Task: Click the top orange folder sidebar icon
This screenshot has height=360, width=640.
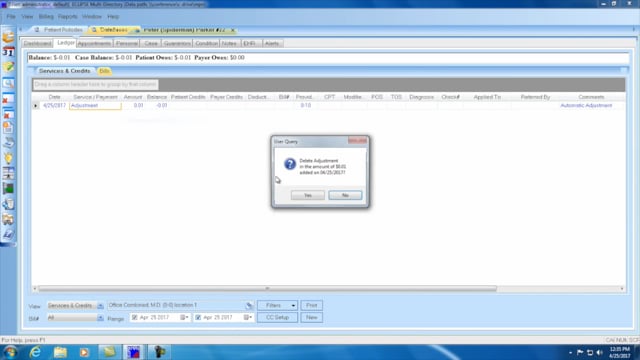Action: (8, 37)
